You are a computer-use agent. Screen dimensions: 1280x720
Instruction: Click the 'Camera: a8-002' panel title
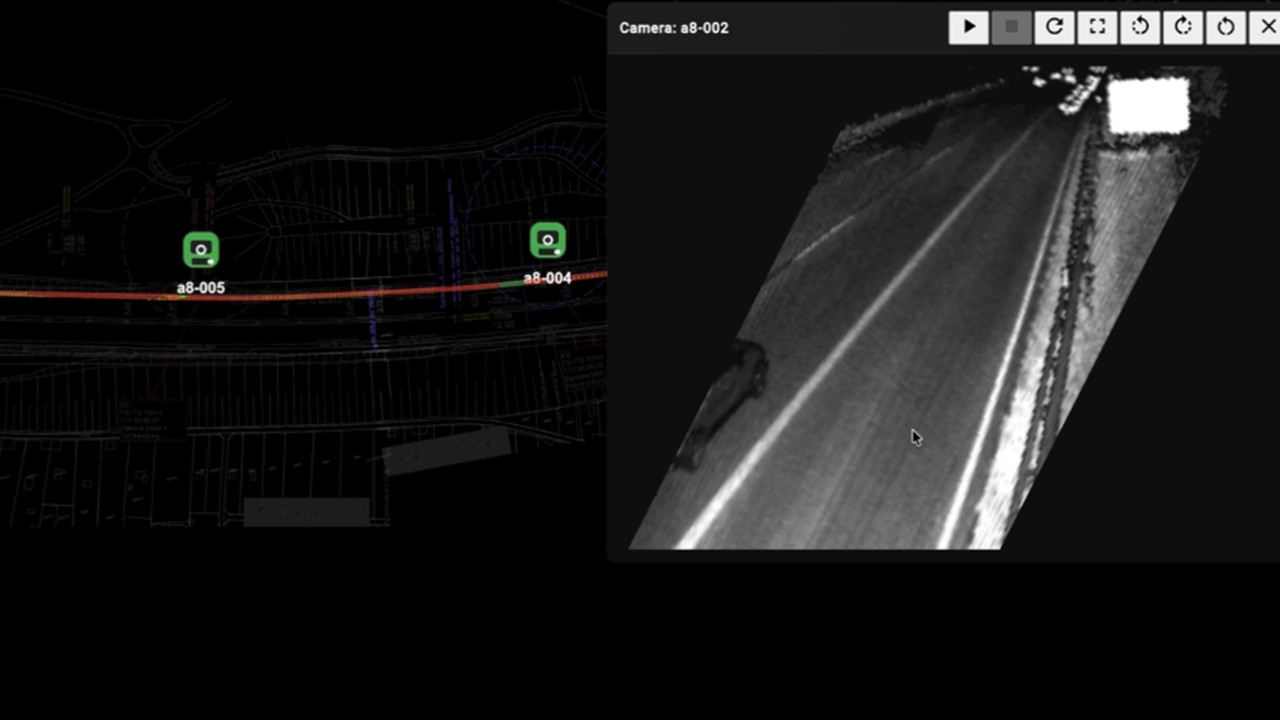(673, 28)
